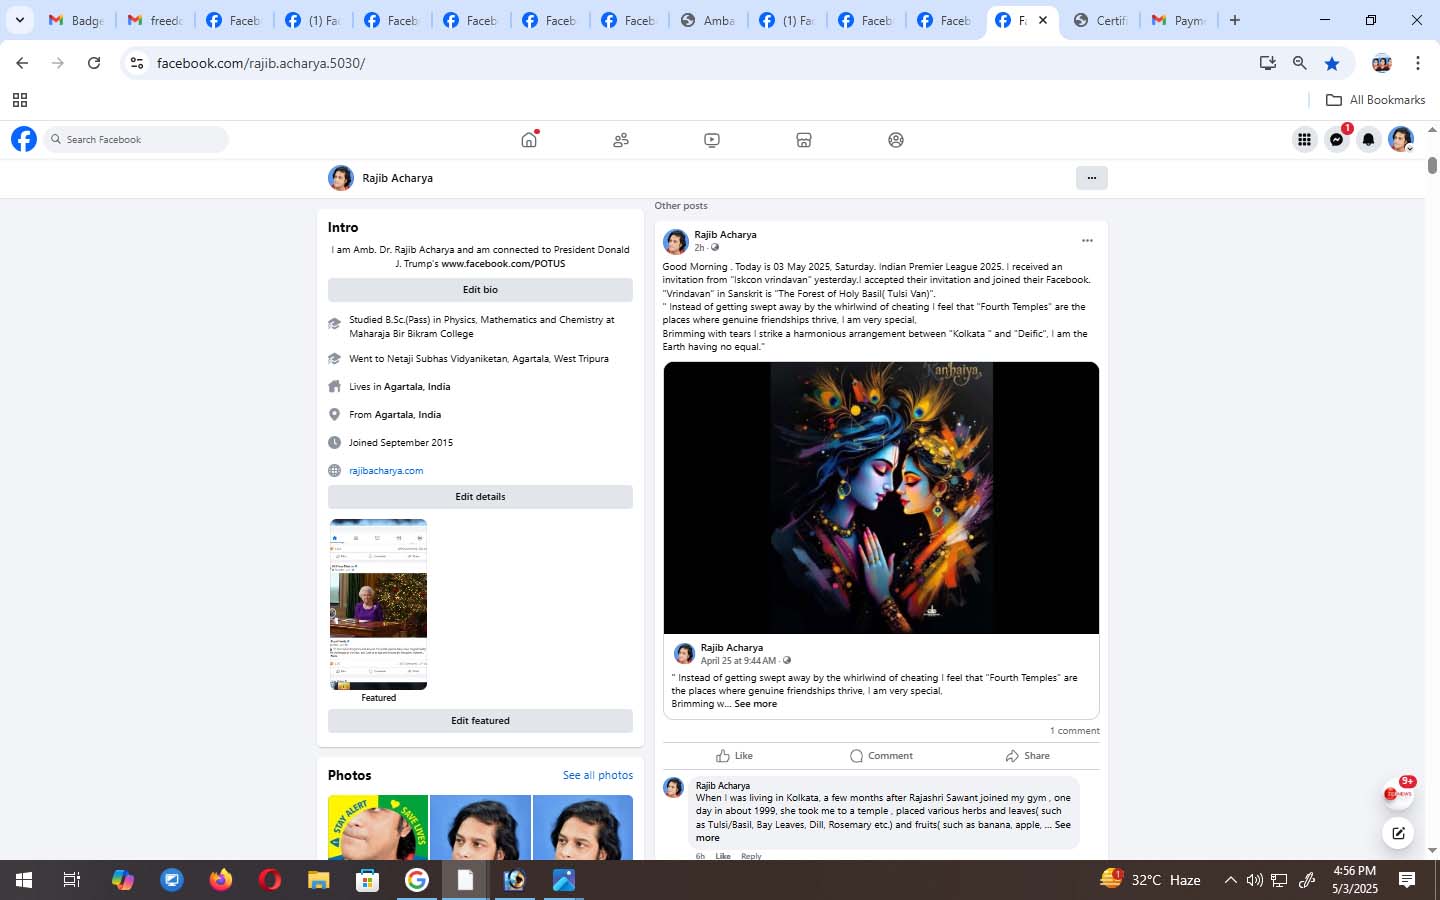Open the rajibacharya.com link
Image resolution: width=1440 pixels, height=900 pixels.
(x=386, y=471)
